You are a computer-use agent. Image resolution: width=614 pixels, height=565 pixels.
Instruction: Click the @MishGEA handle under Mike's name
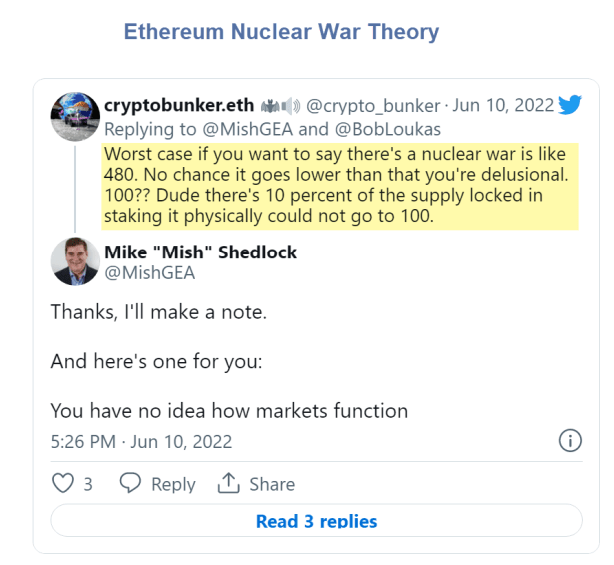(x=149, y=273)
